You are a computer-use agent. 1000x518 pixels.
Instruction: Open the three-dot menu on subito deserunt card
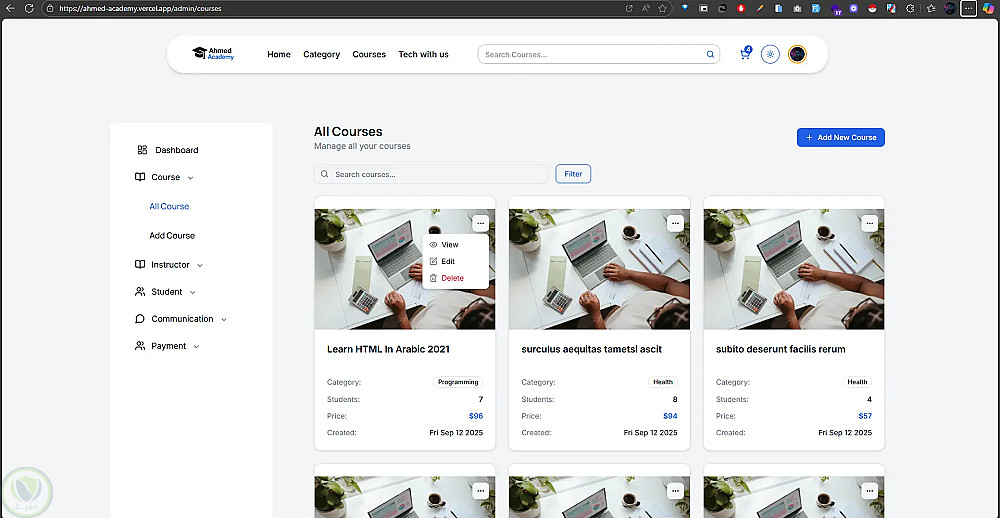869,223
